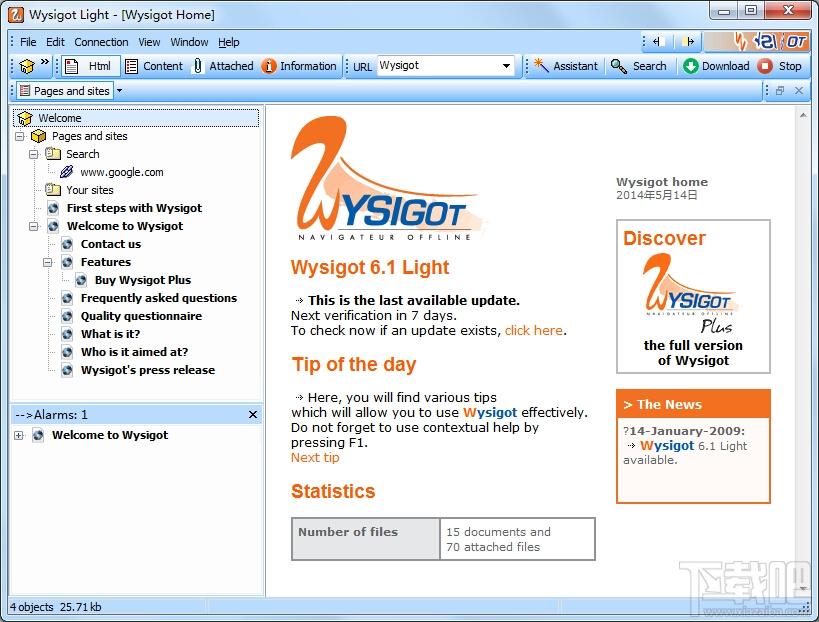
Task: Open the Connection menu
Action: pos(101,42)
